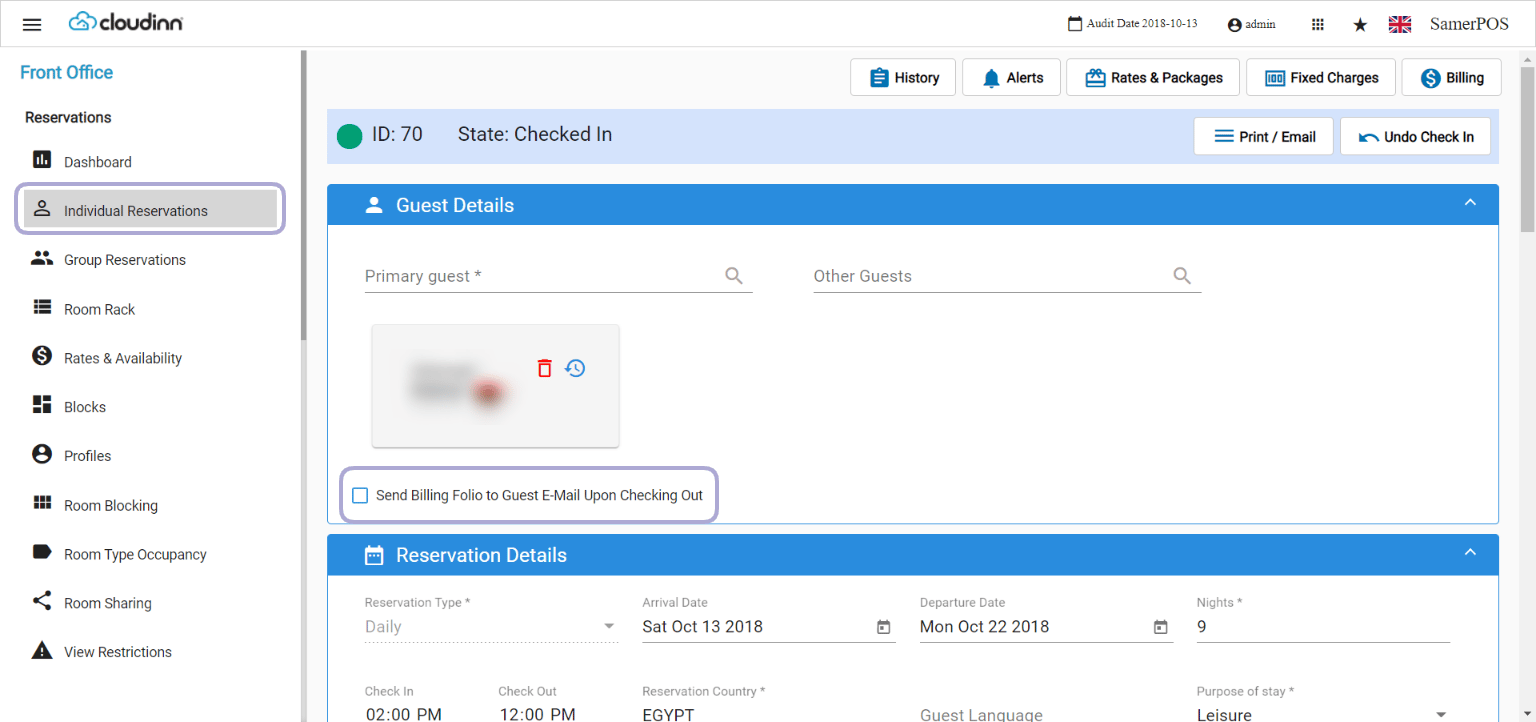Click the SamerPOS property name
1536x722 pixels.
(1469, 24)
